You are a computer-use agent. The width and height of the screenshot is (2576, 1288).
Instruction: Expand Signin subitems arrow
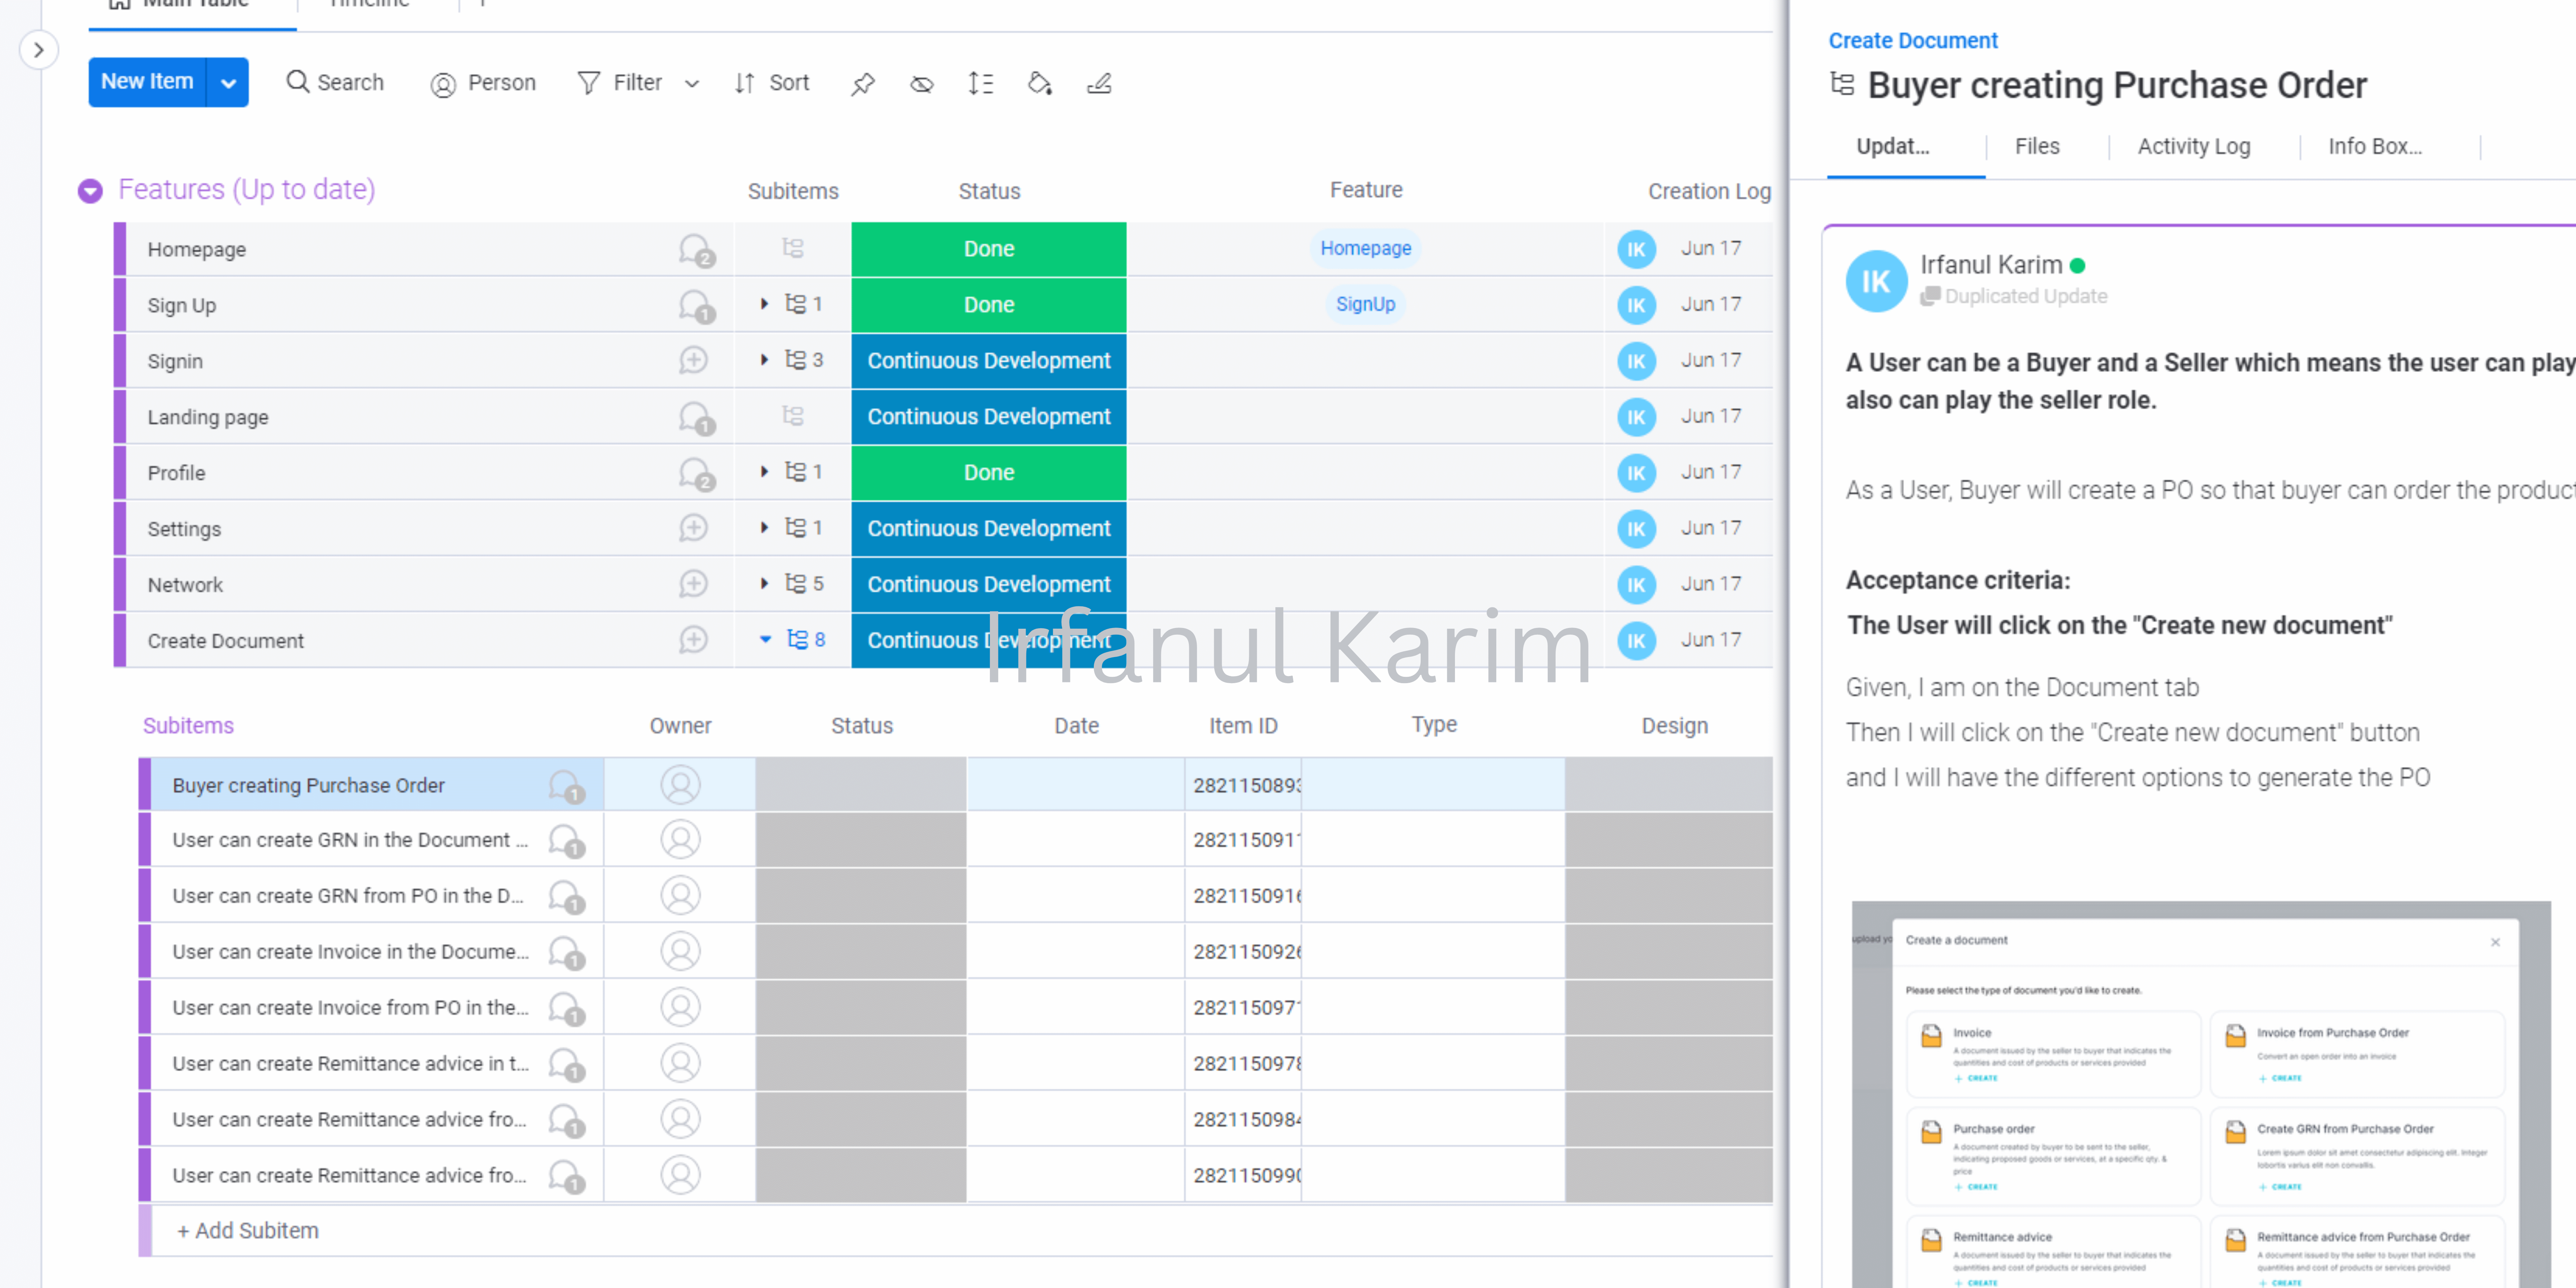pos(765,360)
